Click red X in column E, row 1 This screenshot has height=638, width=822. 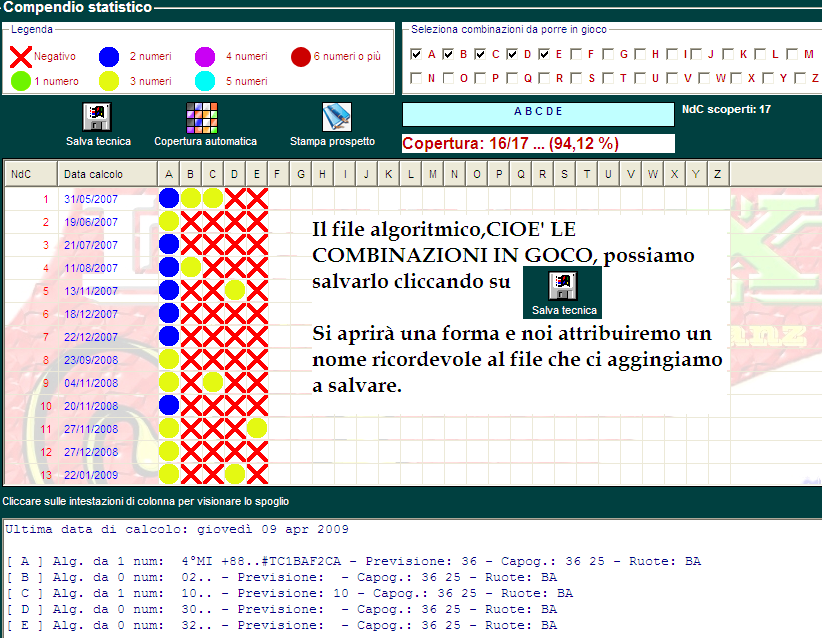257,198
